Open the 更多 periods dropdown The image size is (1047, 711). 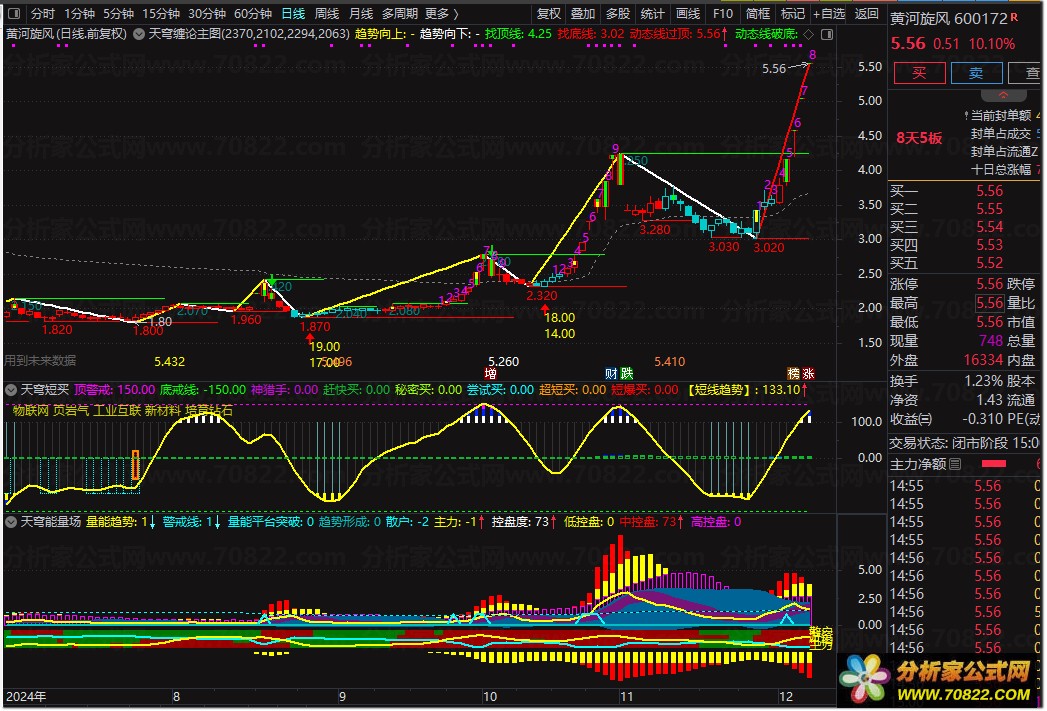pyautogui.click(x=441, y=13)
